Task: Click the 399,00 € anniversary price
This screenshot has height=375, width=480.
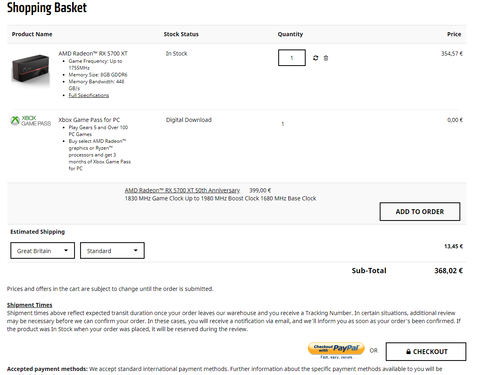Action: click(260, 190)
